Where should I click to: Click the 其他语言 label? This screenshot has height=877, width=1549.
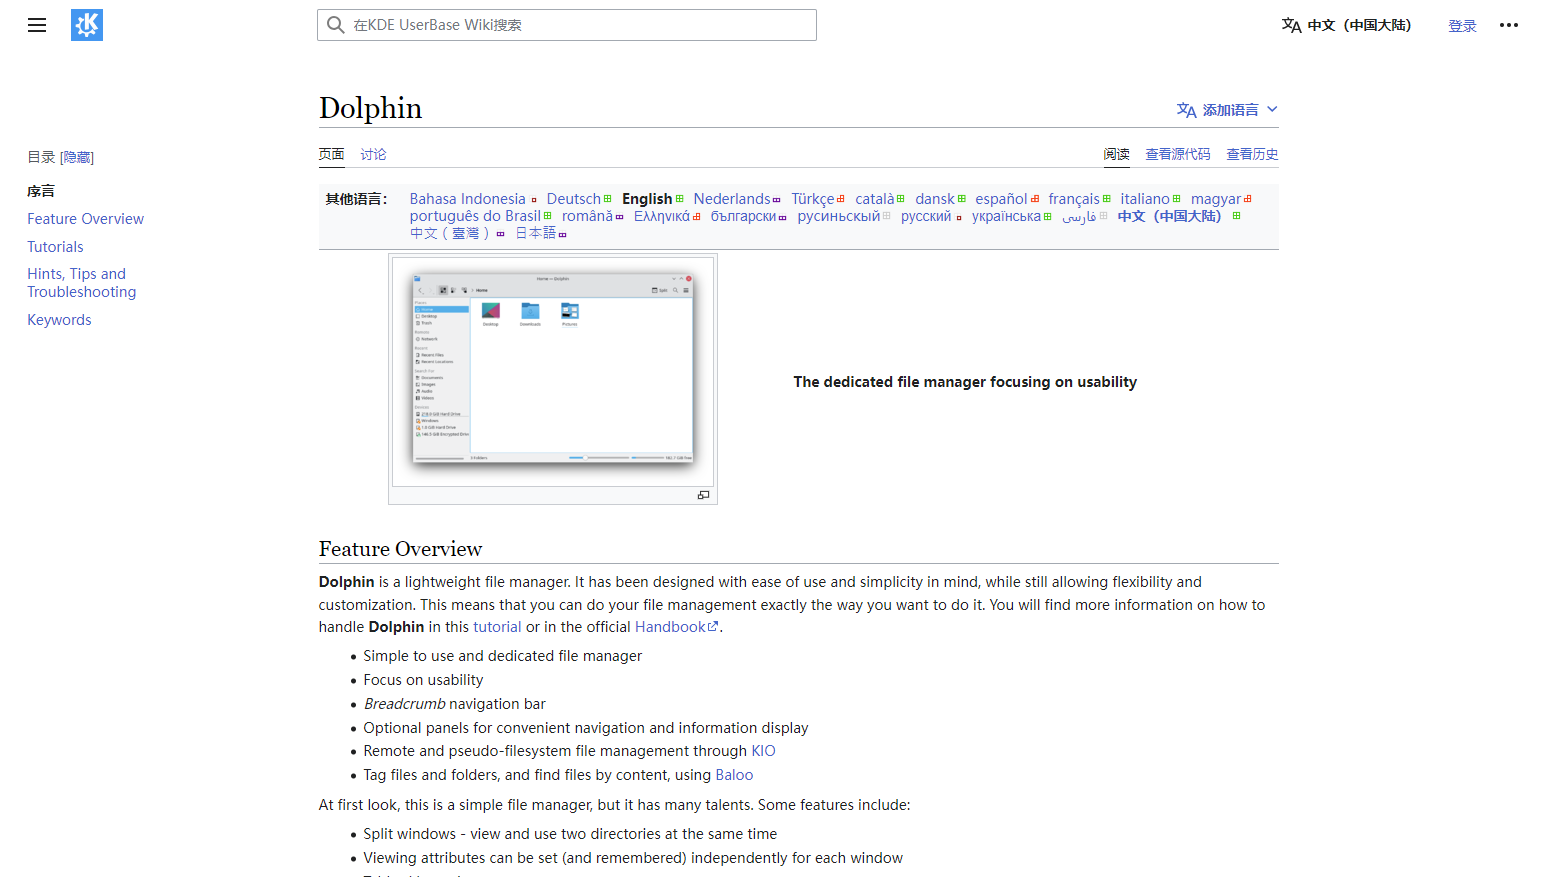coord(356,199)
